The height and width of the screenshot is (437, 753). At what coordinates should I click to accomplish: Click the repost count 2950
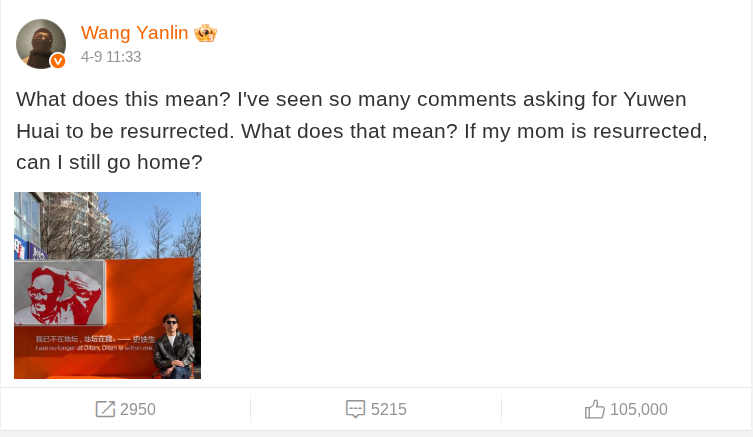tap(138, 409)
